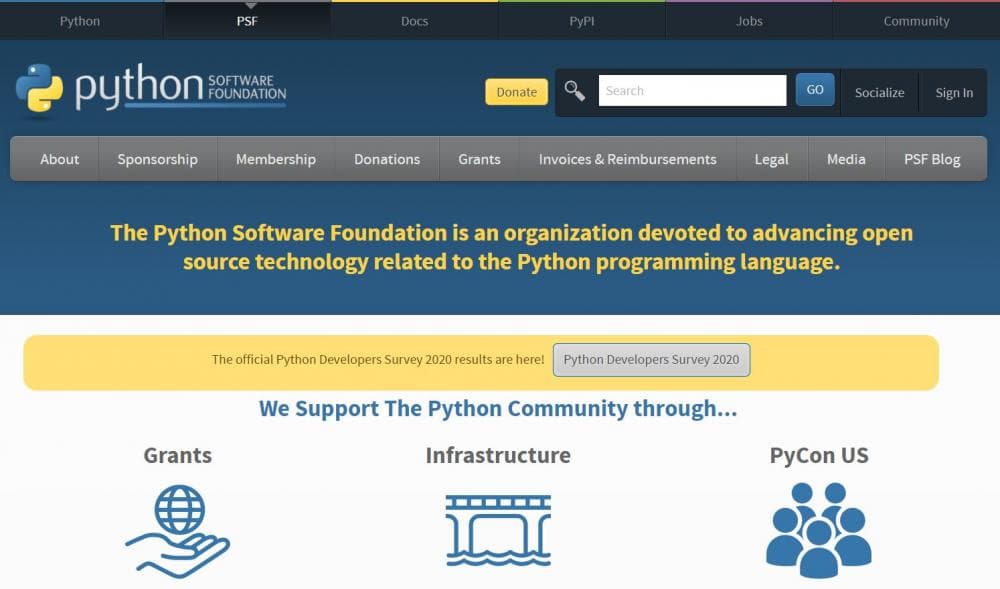1000x589 pixels.
Task: Click the Grants globe-in-hand icon
Action: (x=178, y=530)
